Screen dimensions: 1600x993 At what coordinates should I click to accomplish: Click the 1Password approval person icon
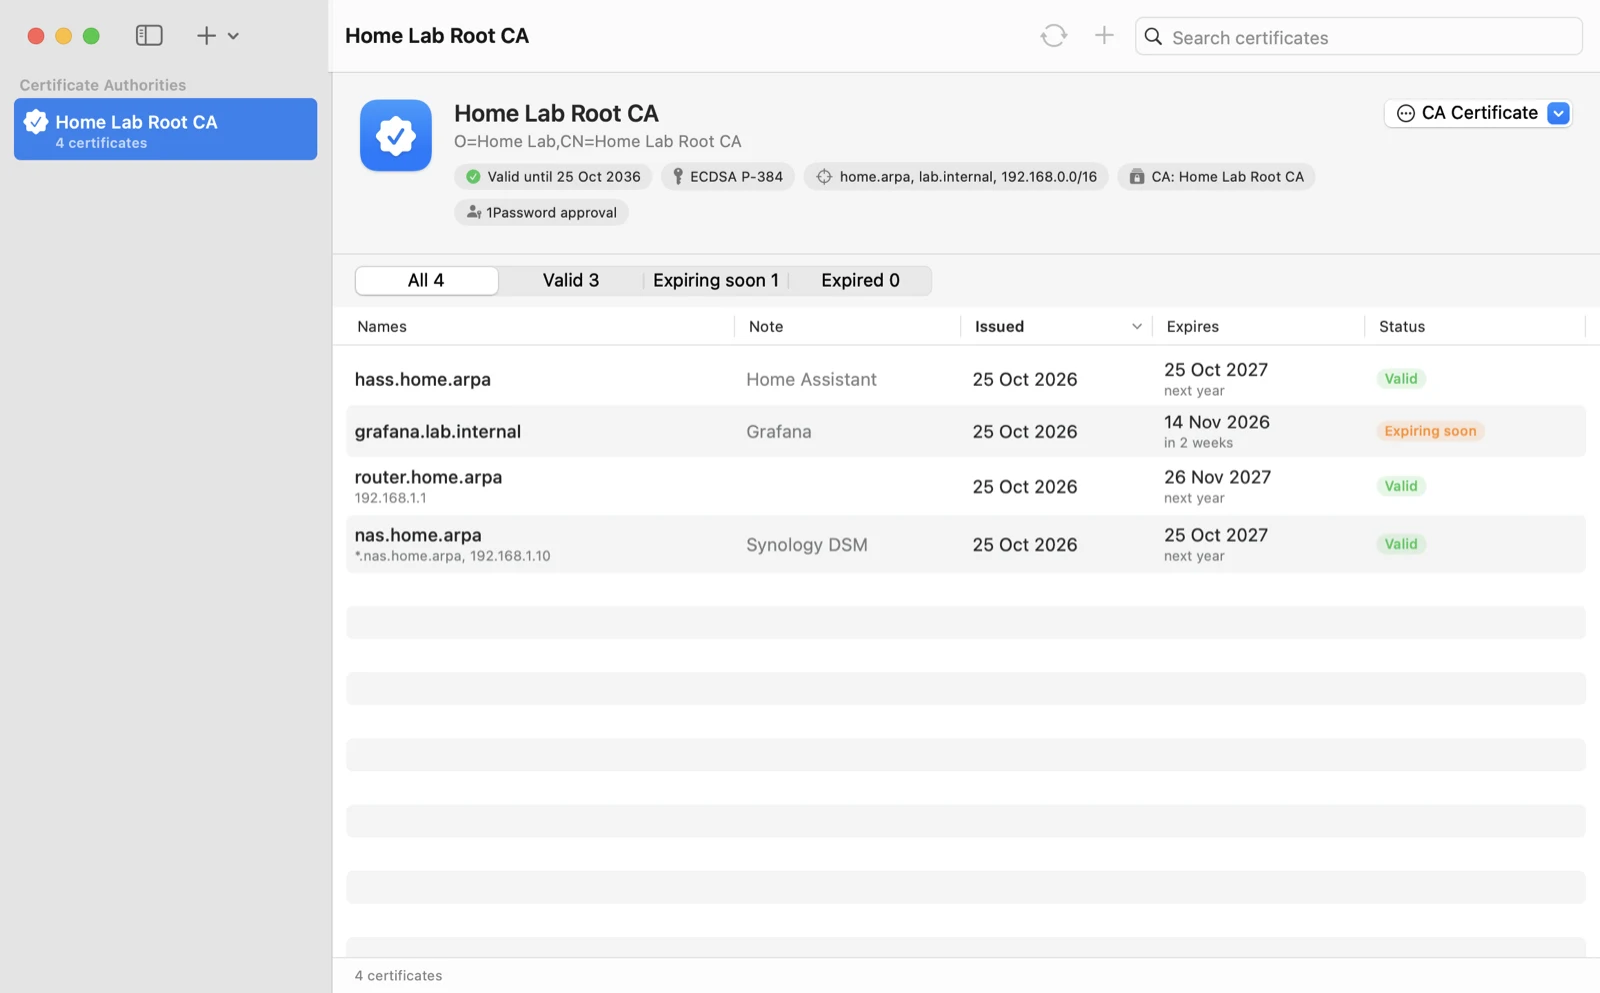pyautogui.click(x=474, y=213)
